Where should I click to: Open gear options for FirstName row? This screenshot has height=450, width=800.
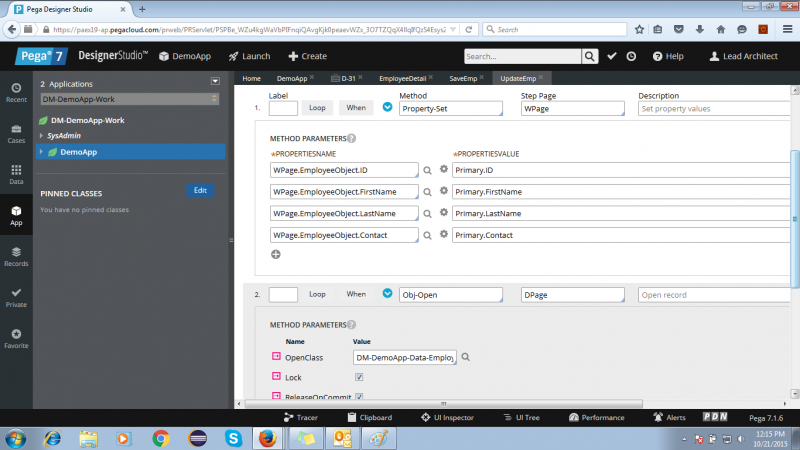coord(444,191)
